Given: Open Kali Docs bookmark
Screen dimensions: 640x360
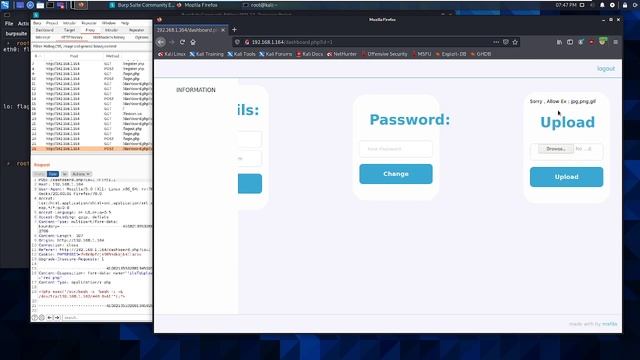Looking at the screenshot, I should pos(309,54).
